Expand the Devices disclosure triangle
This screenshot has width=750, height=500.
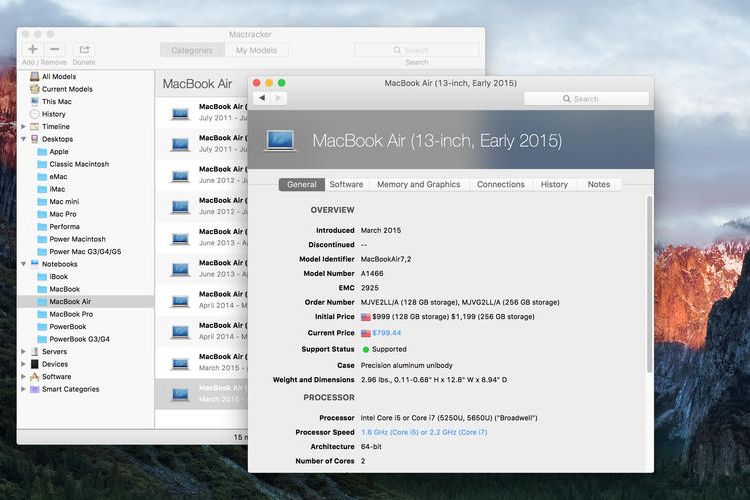click(x=23, y=364)
